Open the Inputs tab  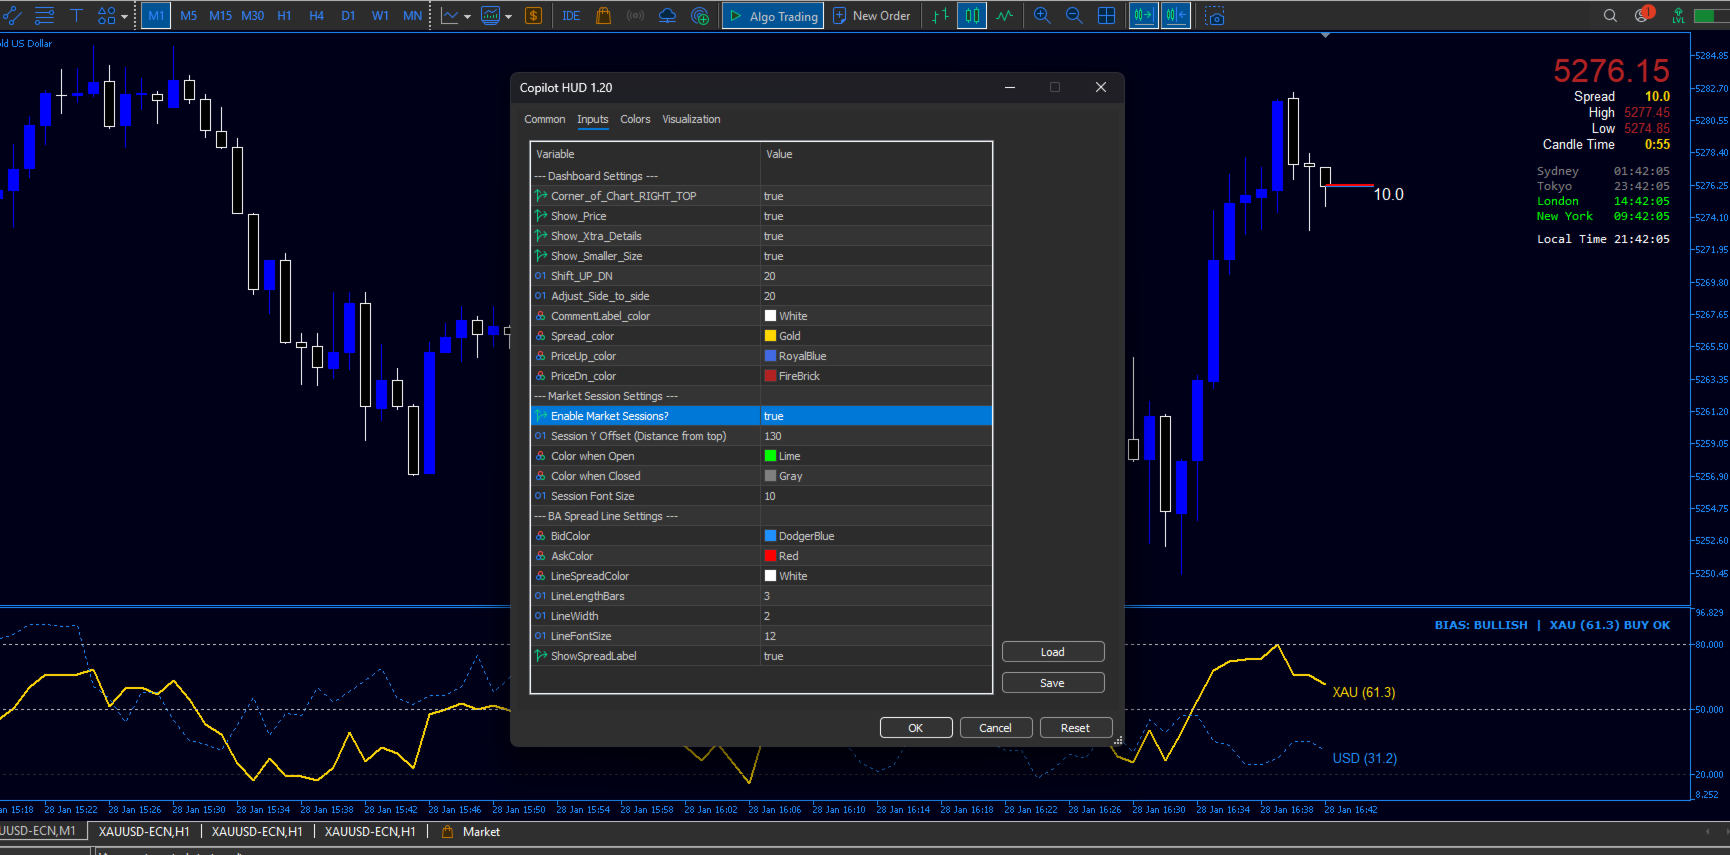pyautogui.click(x=593, y=119)
